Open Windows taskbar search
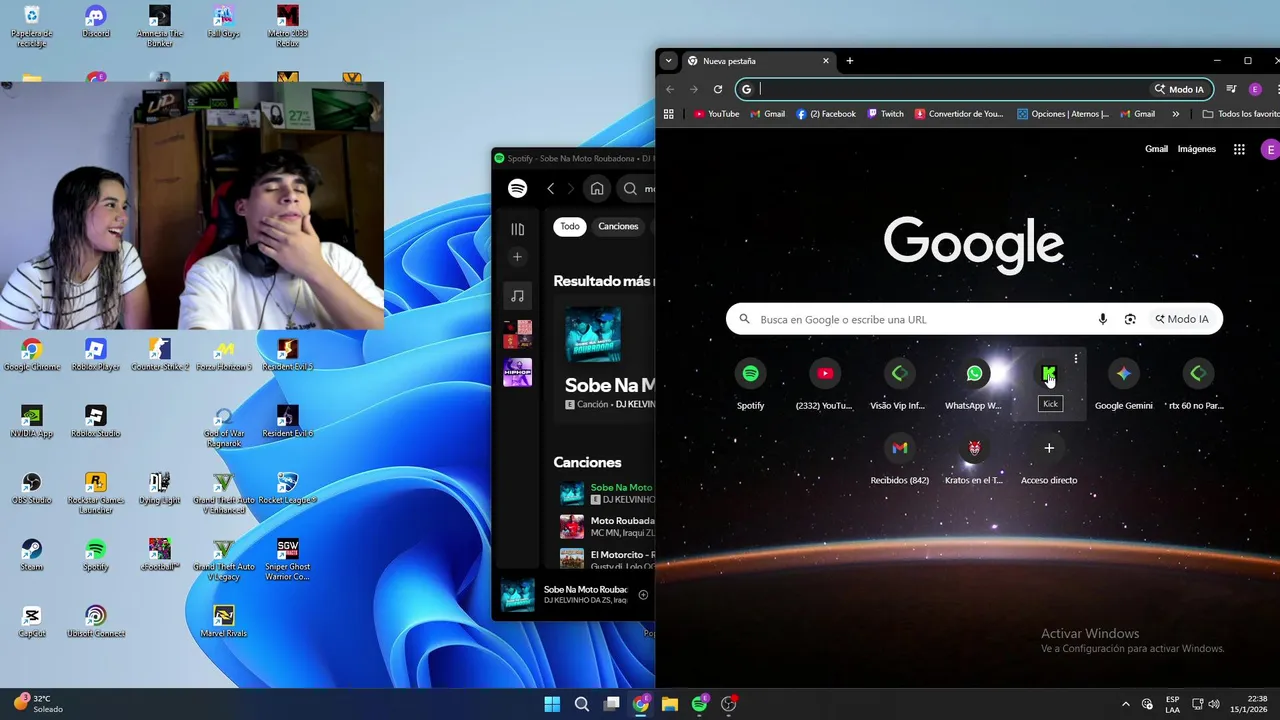1280x720 pixels. pyautogui.click(x=581, y=704)
